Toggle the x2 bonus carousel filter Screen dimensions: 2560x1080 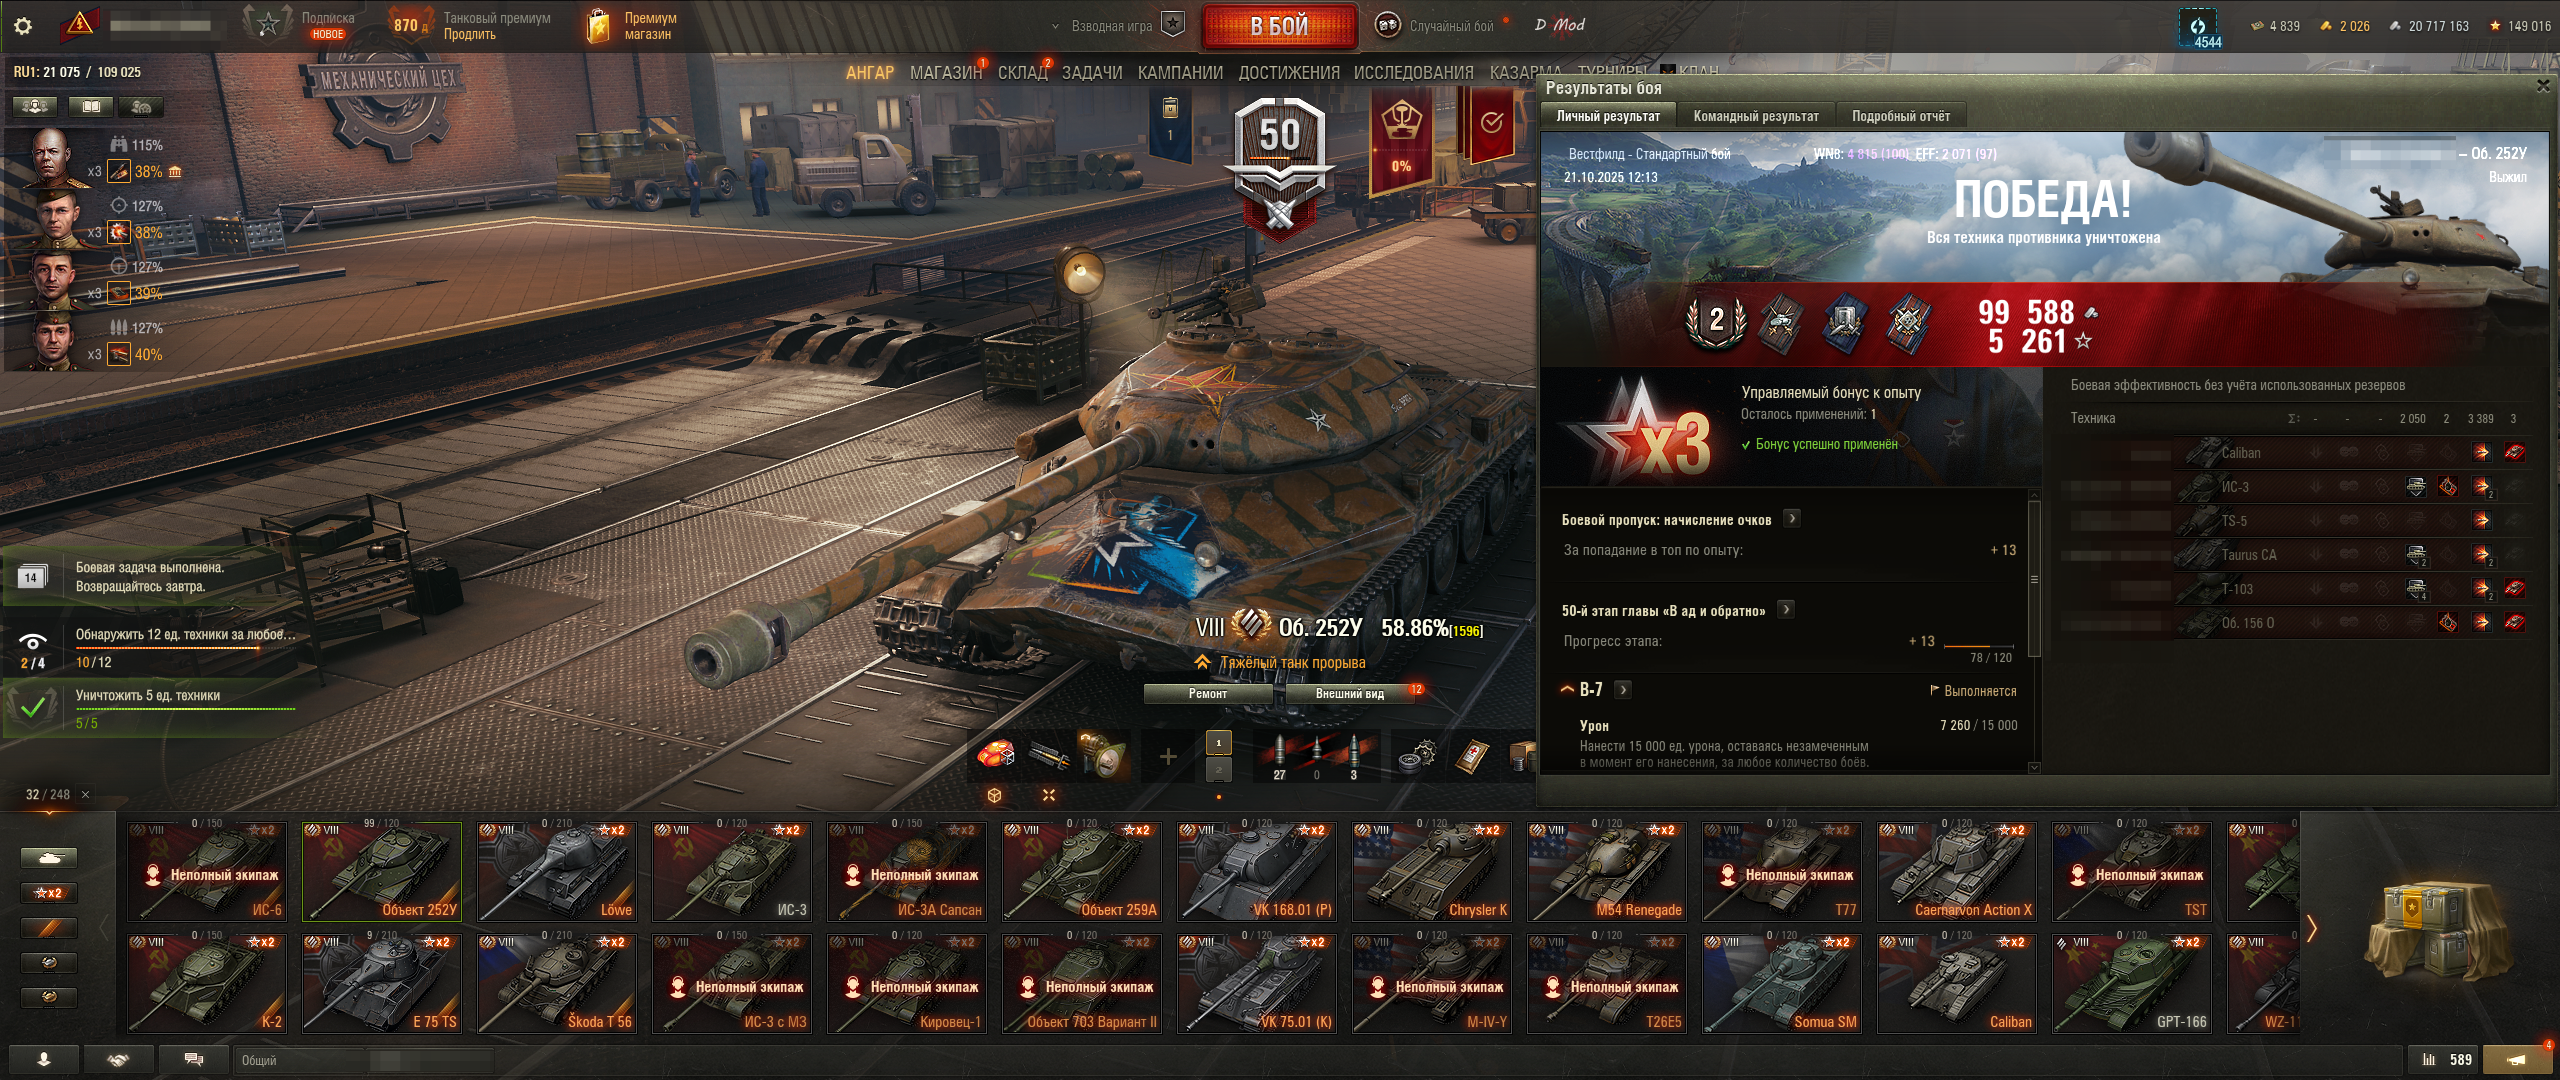(49, 893)
